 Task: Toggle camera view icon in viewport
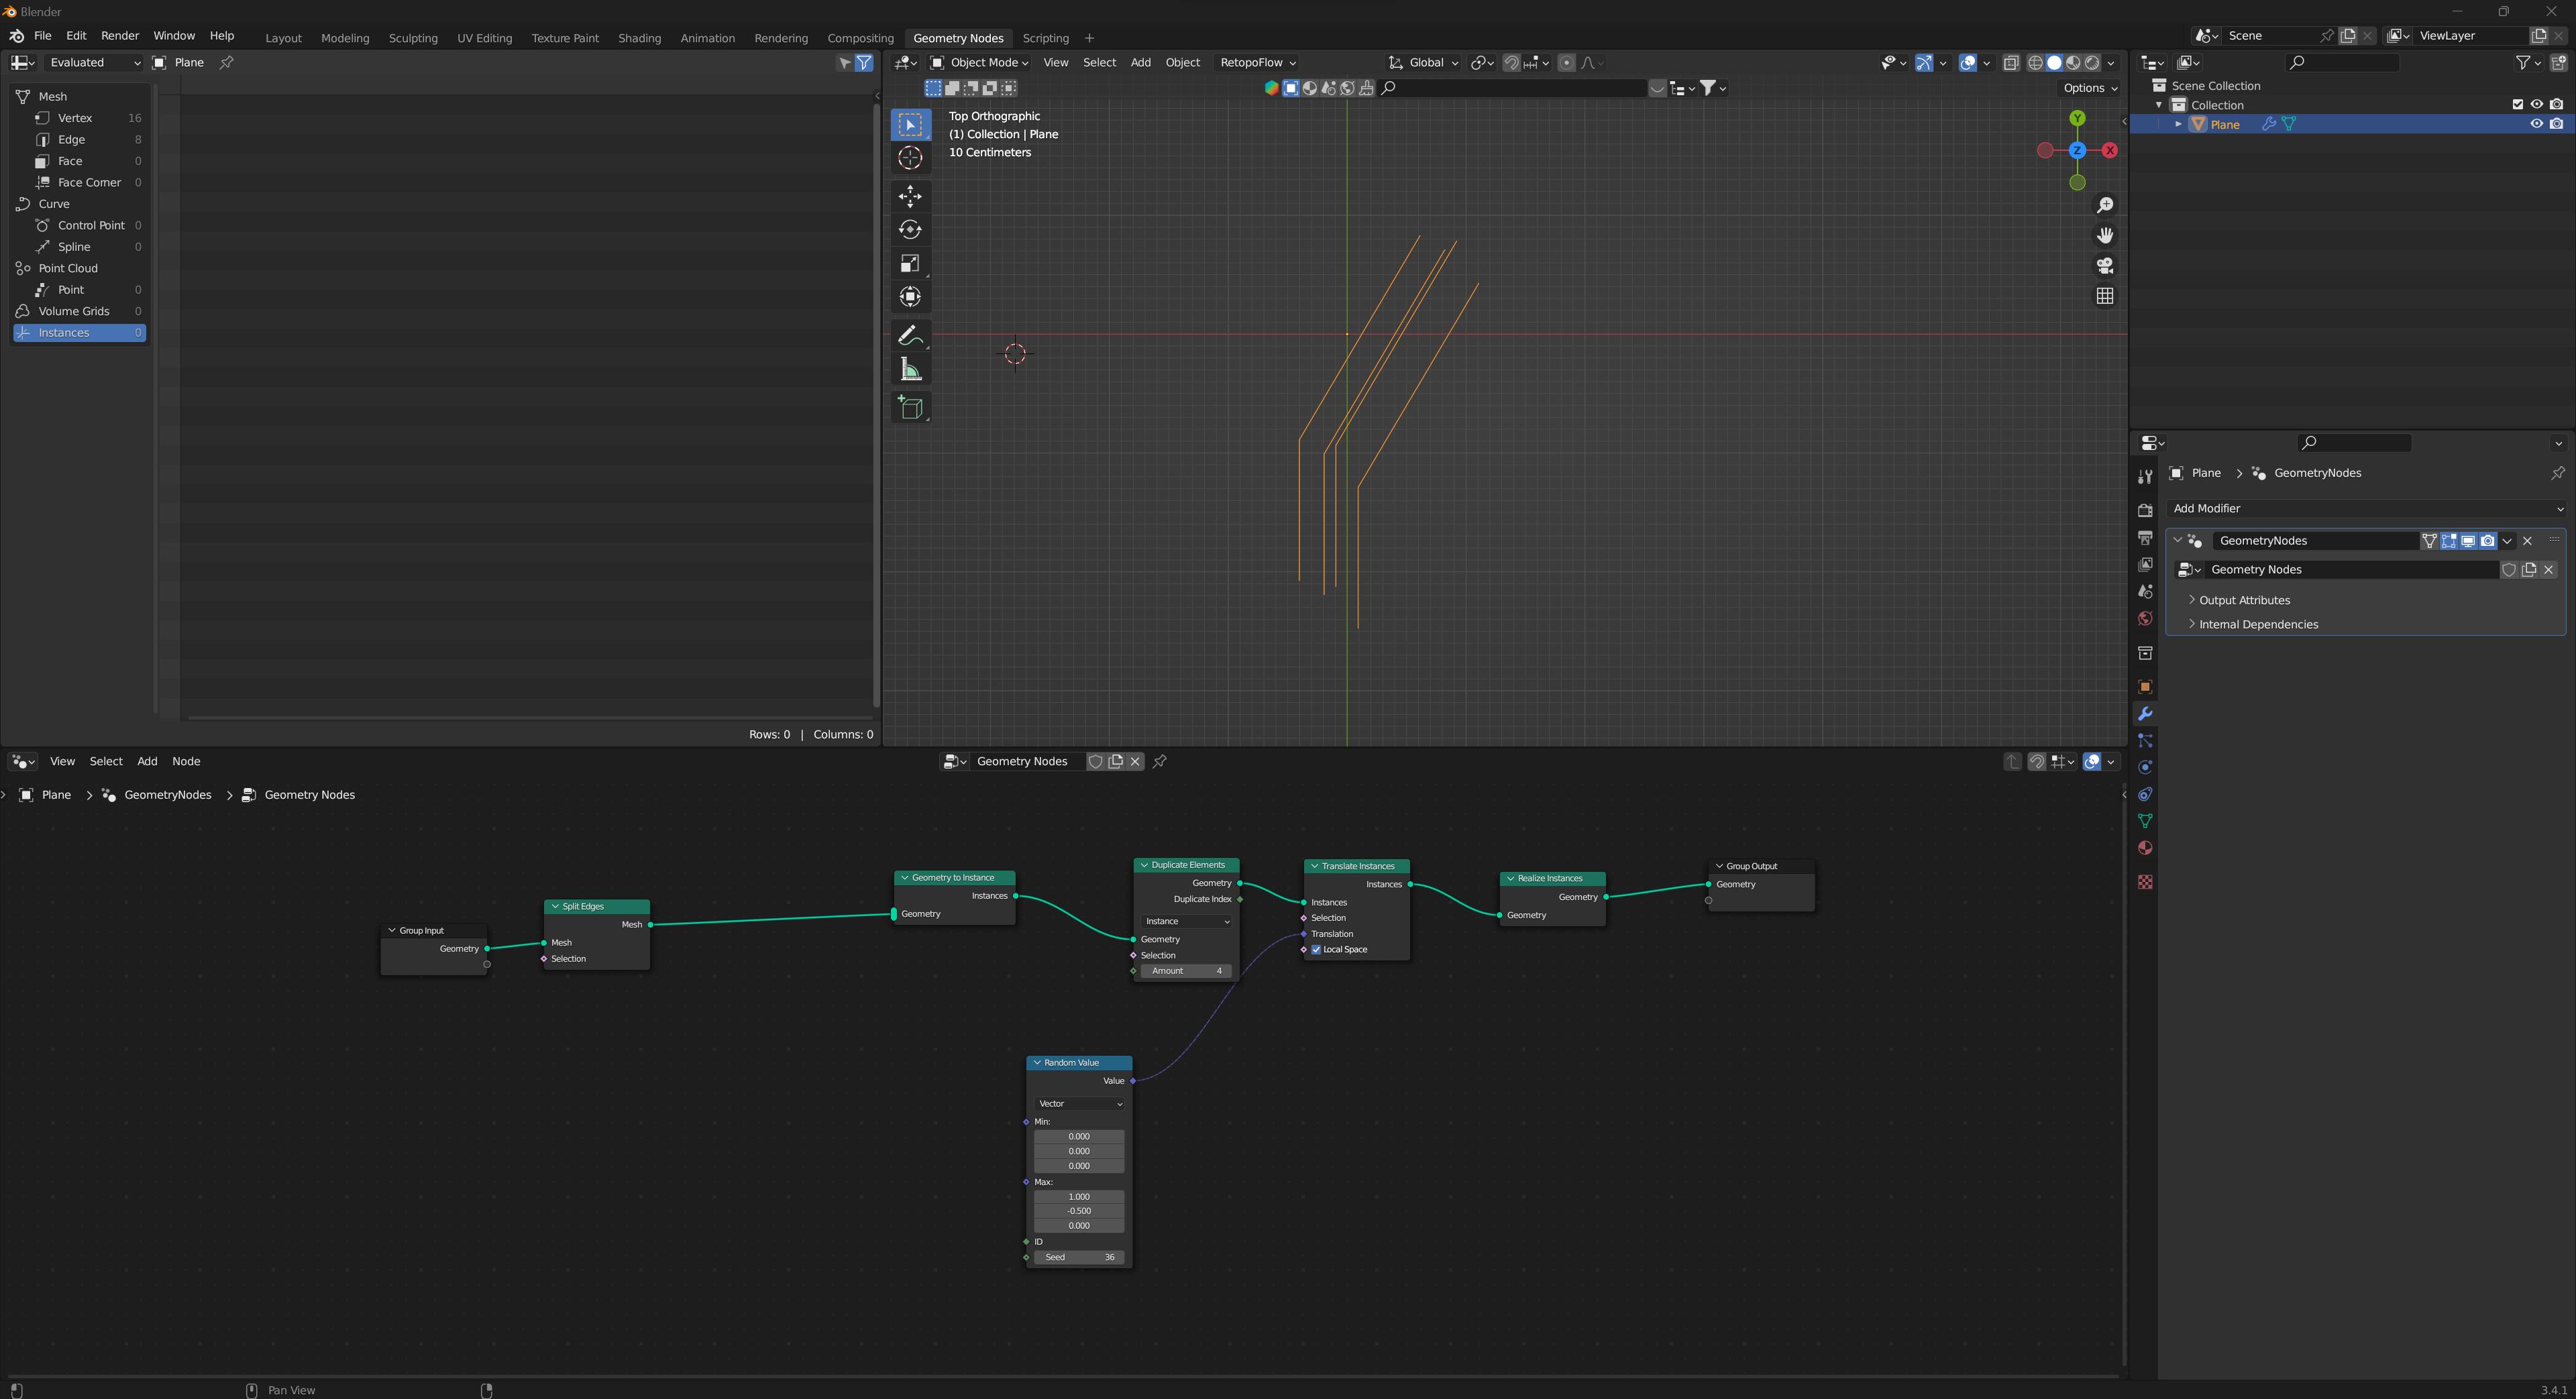(2105, 266)
